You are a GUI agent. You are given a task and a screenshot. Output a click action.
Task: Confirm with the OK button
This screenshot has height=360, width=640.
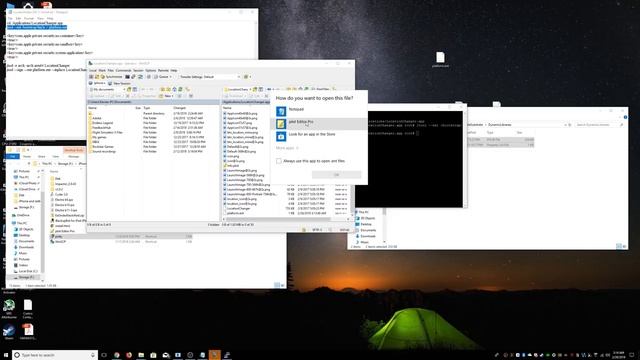(336, 175)
